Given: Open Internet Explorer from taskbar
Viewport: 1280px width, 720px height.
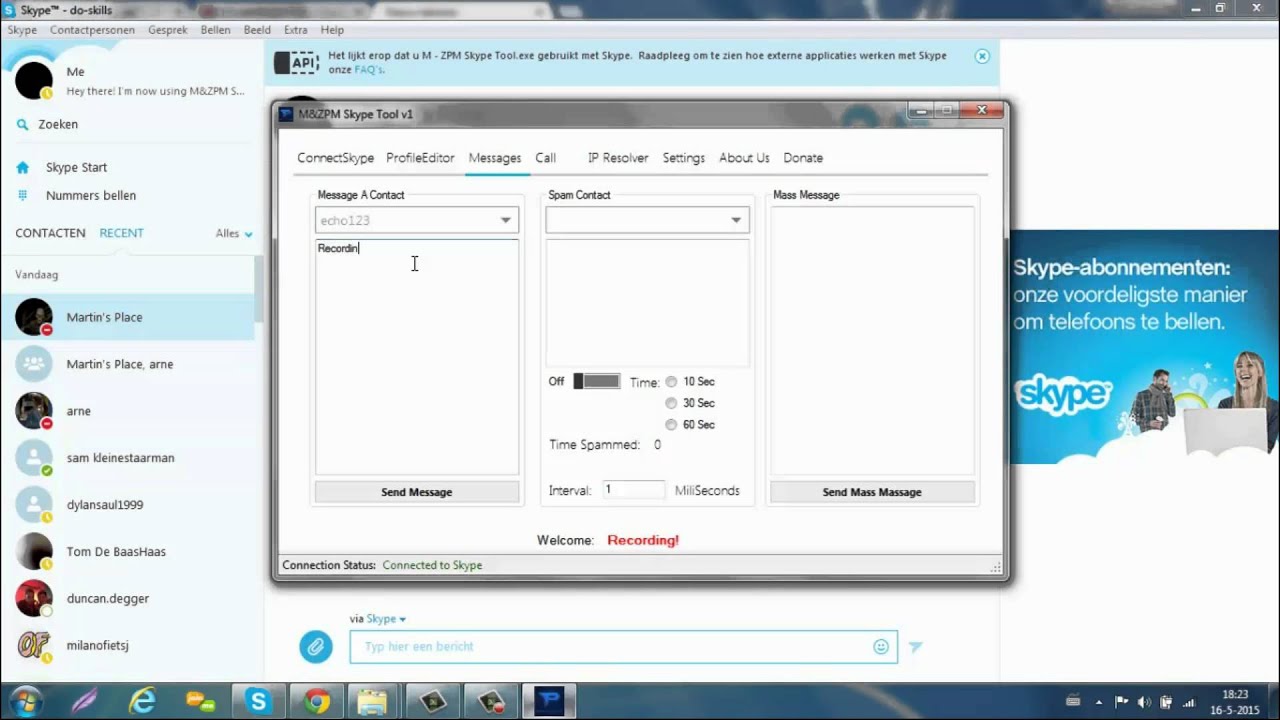Looking at the screenshot, I should click(x=144, y=702).
